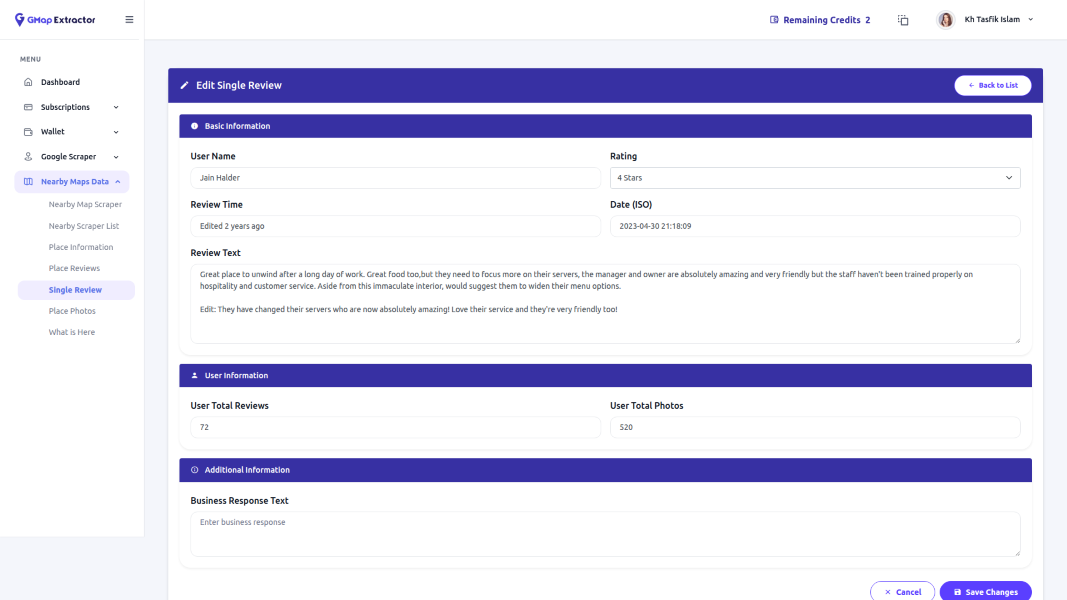Click the copy icon in top bar
1067x600 pixels.
point(903,20)
